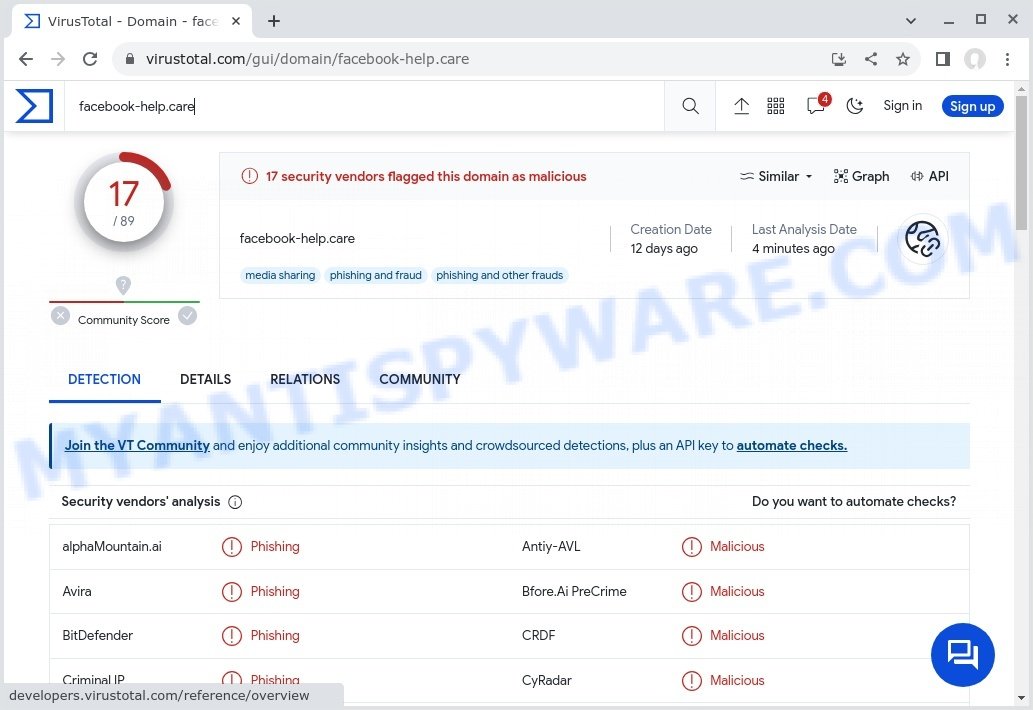Viewport: 1033px width, 710px height.
Task: Bookmark this page with star icon
Action: pos(903,59)
